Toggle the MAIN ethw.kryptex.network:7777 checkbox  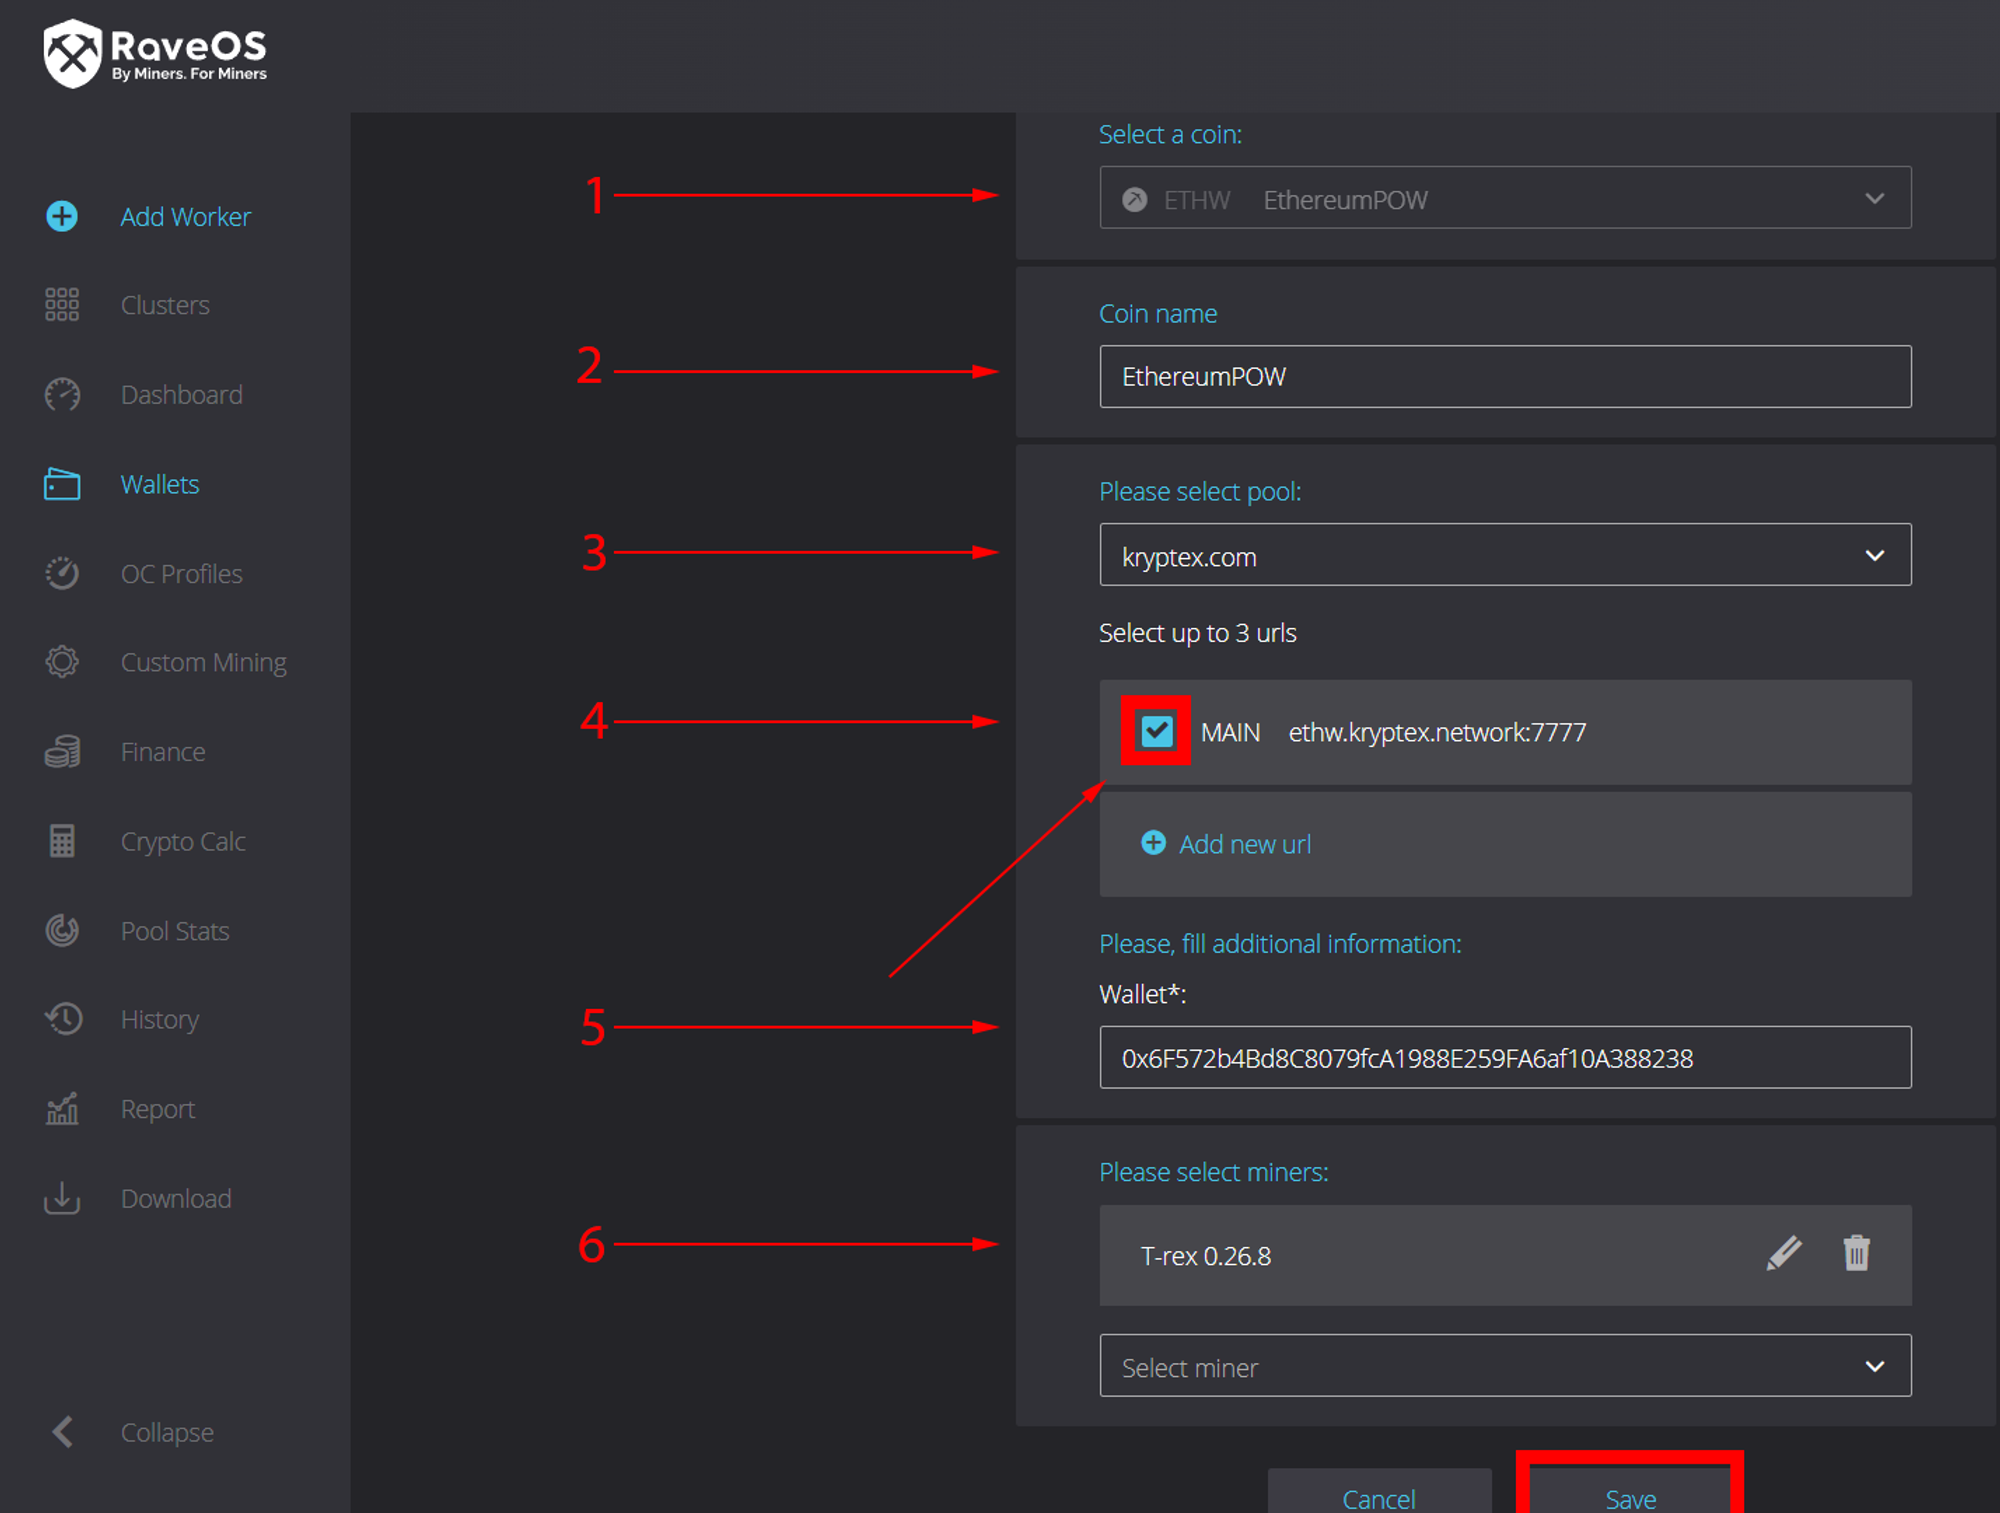pyautogui.click(x=1157, y=731)
